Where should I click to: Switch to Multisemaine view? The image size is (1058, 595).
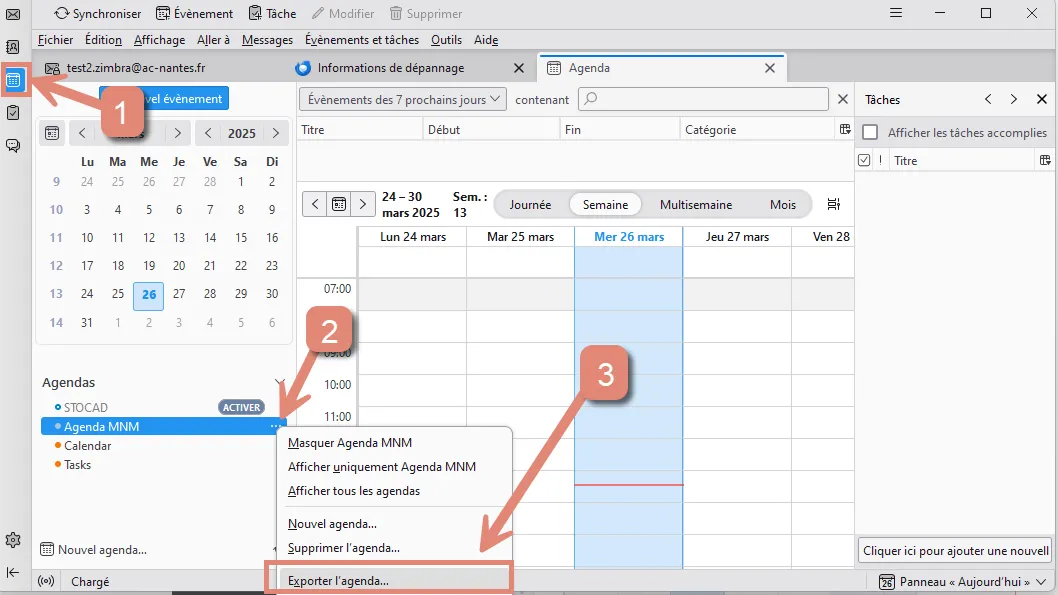tap(696, 204)
